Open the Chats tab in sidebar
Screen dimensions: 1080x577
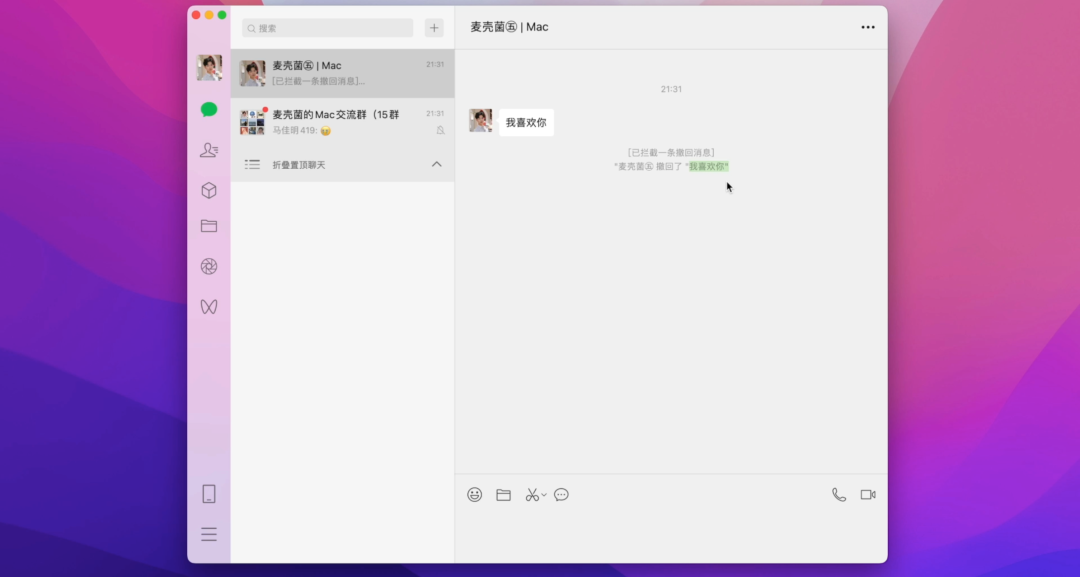(209, 109)
